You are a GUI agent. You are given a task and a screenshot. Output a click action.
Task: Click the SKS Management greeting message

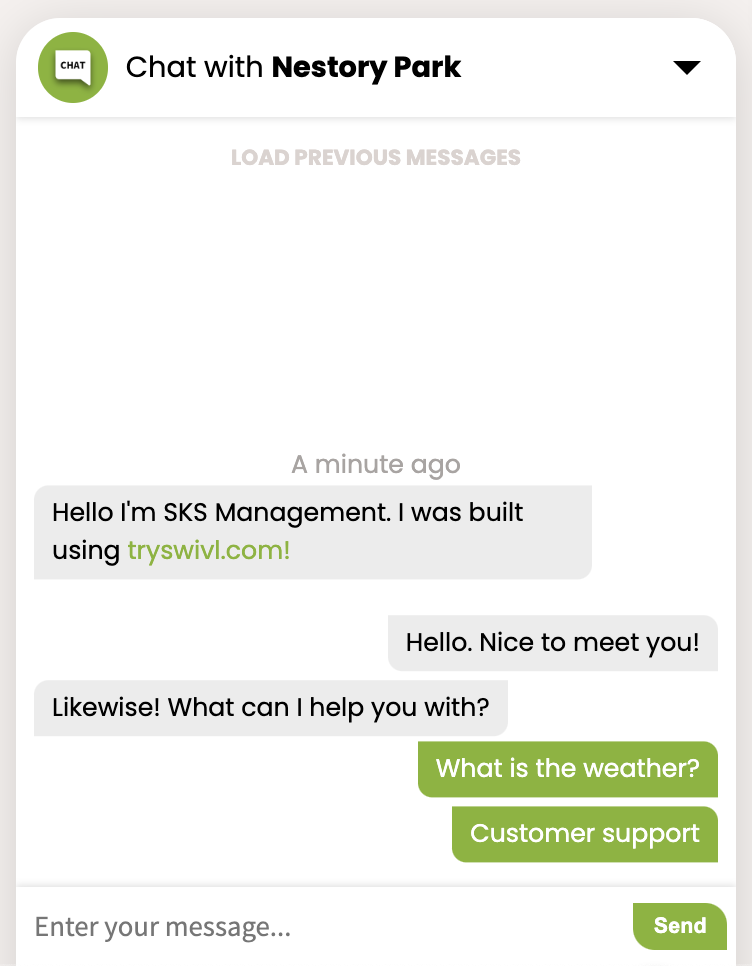click(x=313, y=532)
